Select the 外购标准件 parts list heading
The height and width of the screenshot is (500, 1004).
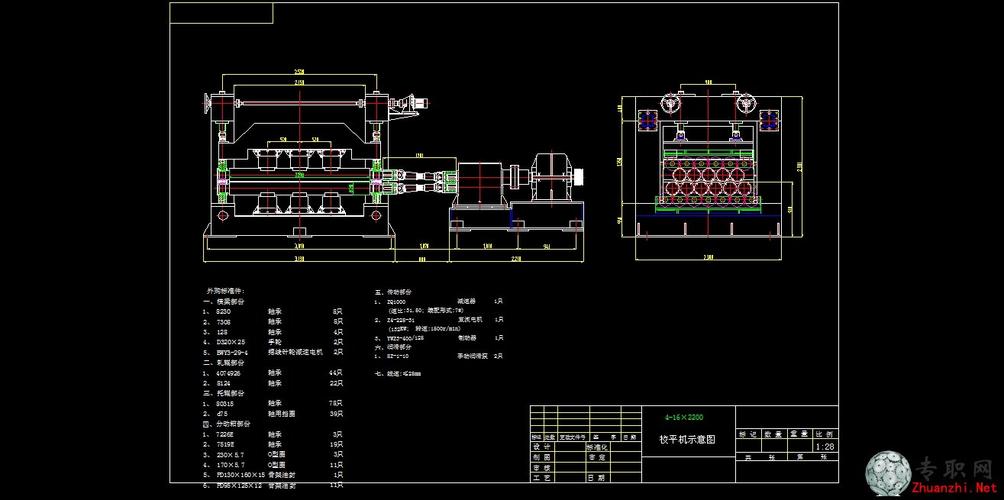(x=225, y=290)
